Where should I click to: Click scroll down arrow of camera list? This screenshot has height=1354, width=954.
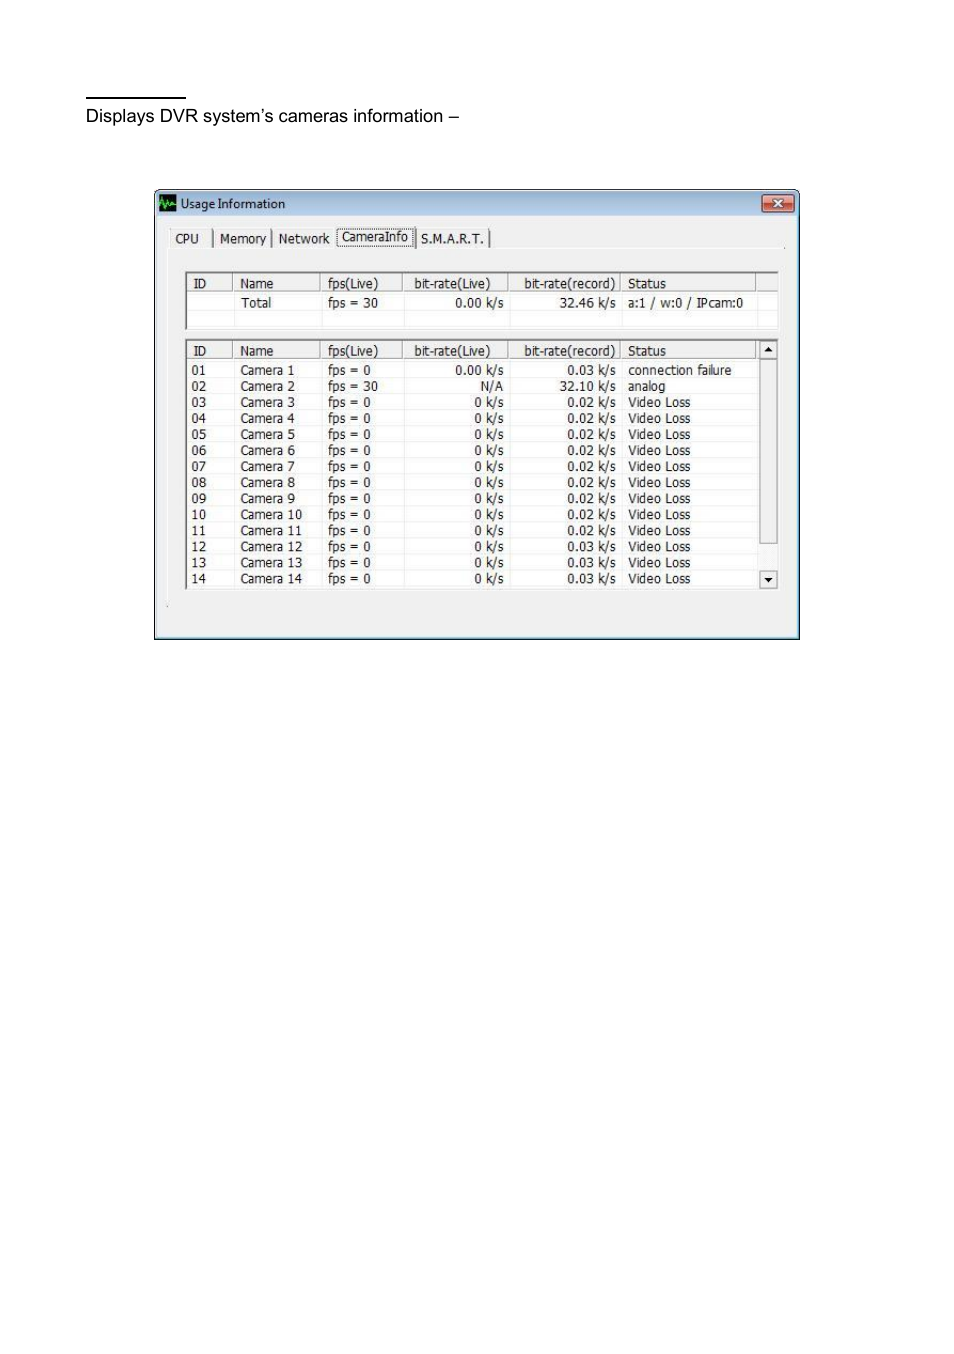pyautogui.click(x=768, y=580)
